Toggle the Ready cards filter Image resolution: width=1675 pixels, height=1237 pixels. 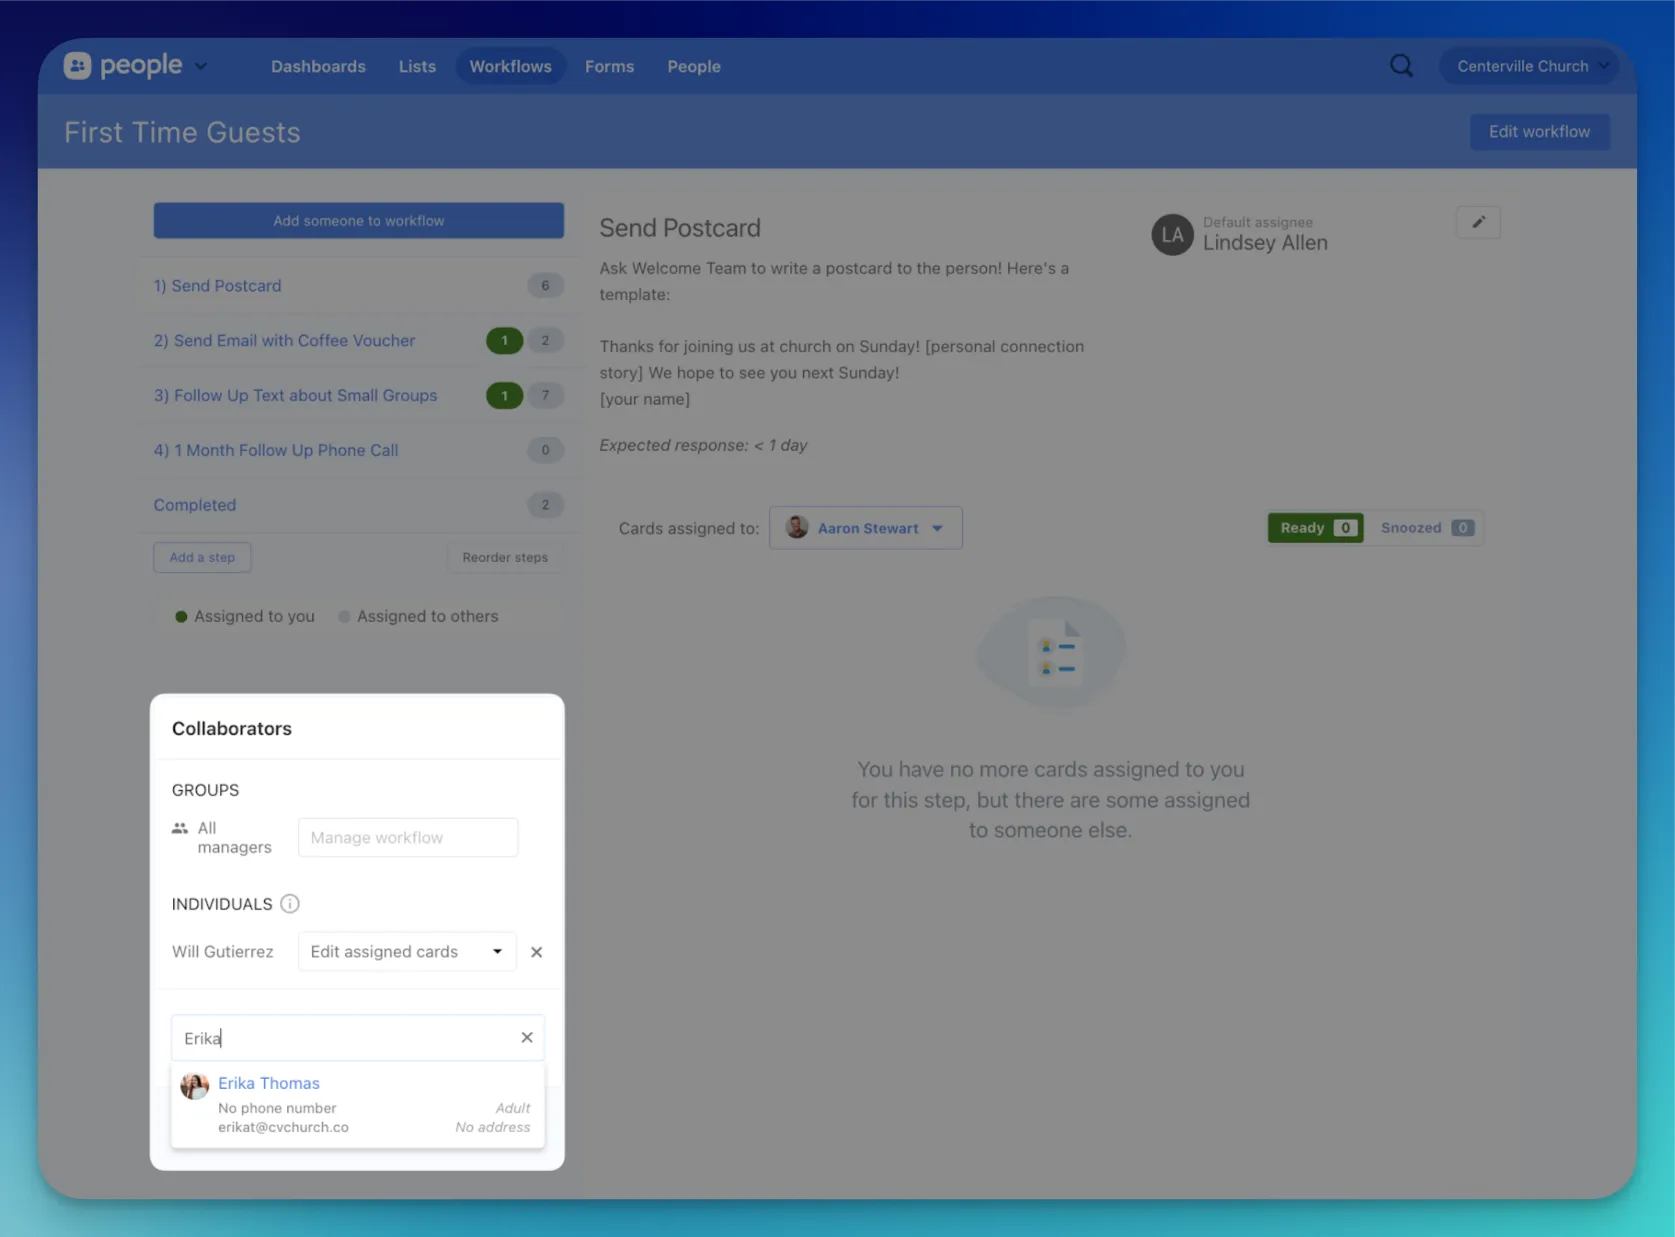1315,528
